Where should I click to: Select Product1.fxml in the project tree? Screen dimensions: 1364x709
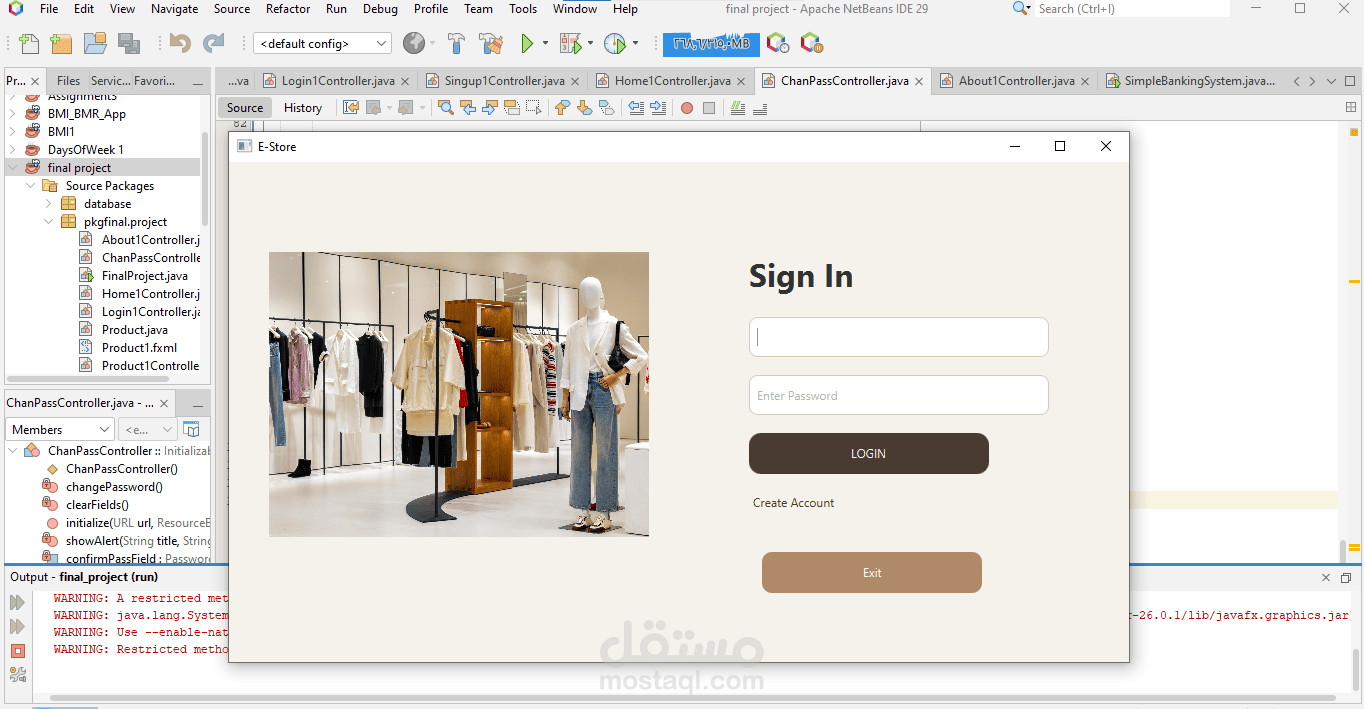click(x=139, y=348)
